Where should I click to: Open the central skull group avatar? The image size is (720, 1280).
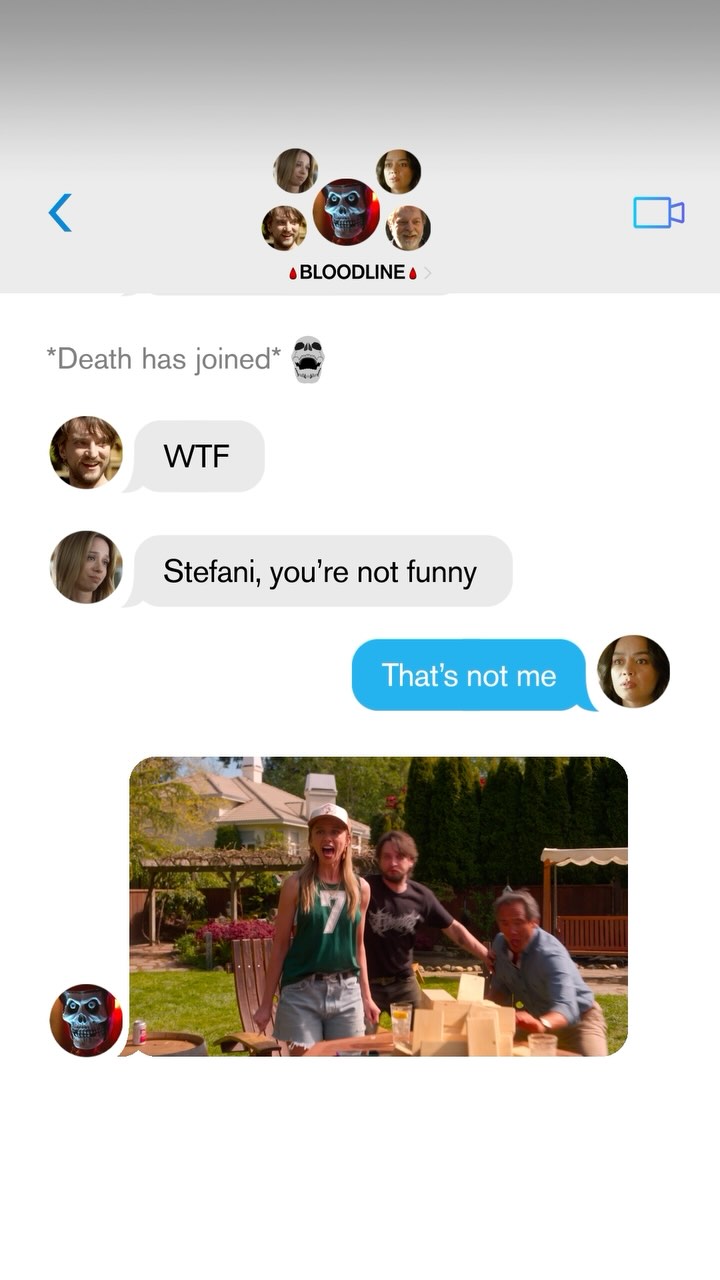click(346, 212)
